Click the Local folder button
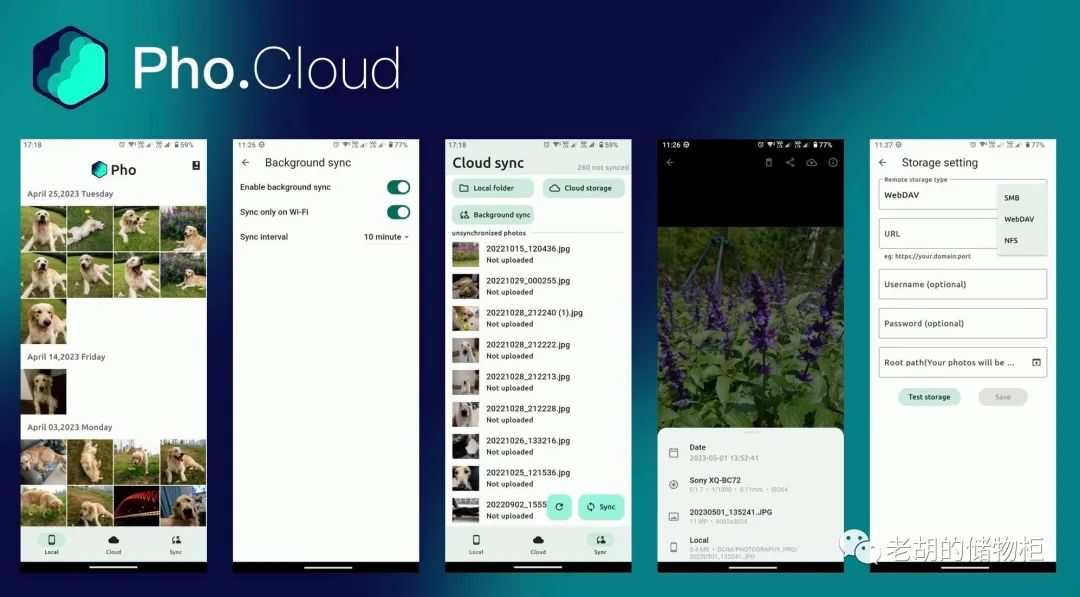The height and width of the screenshot is (597, 1080). 492,188
